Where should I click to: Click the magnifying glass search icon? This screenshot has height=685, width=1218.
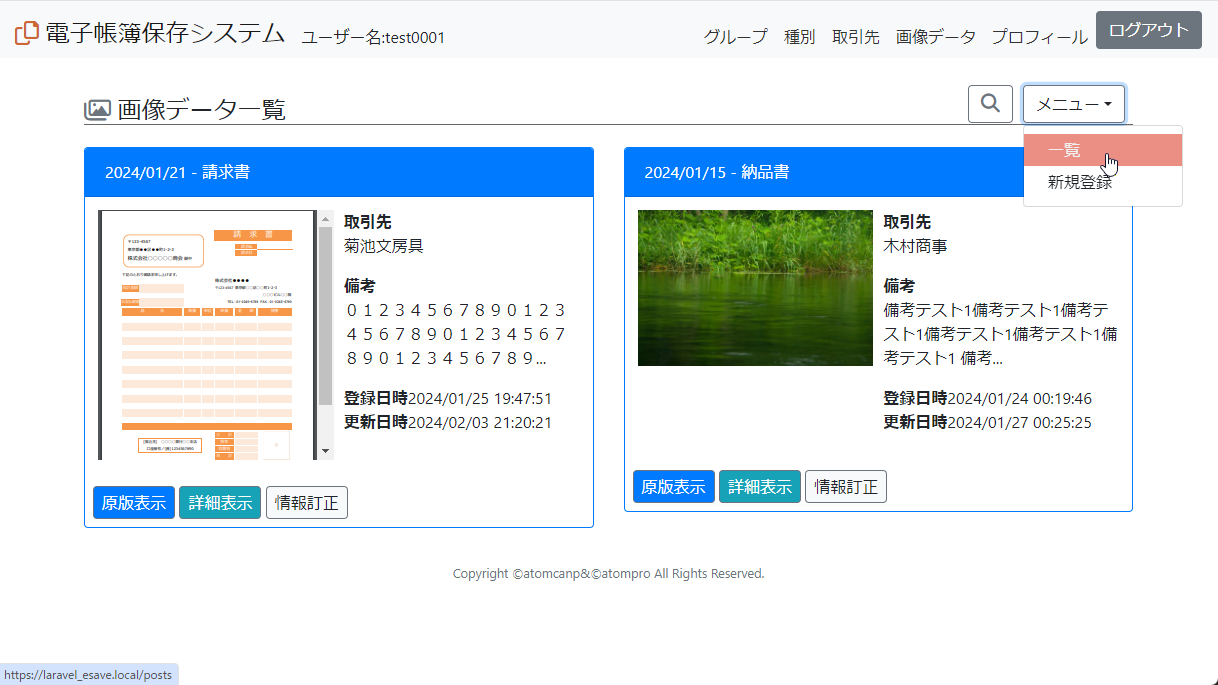[x=990, y=104]
